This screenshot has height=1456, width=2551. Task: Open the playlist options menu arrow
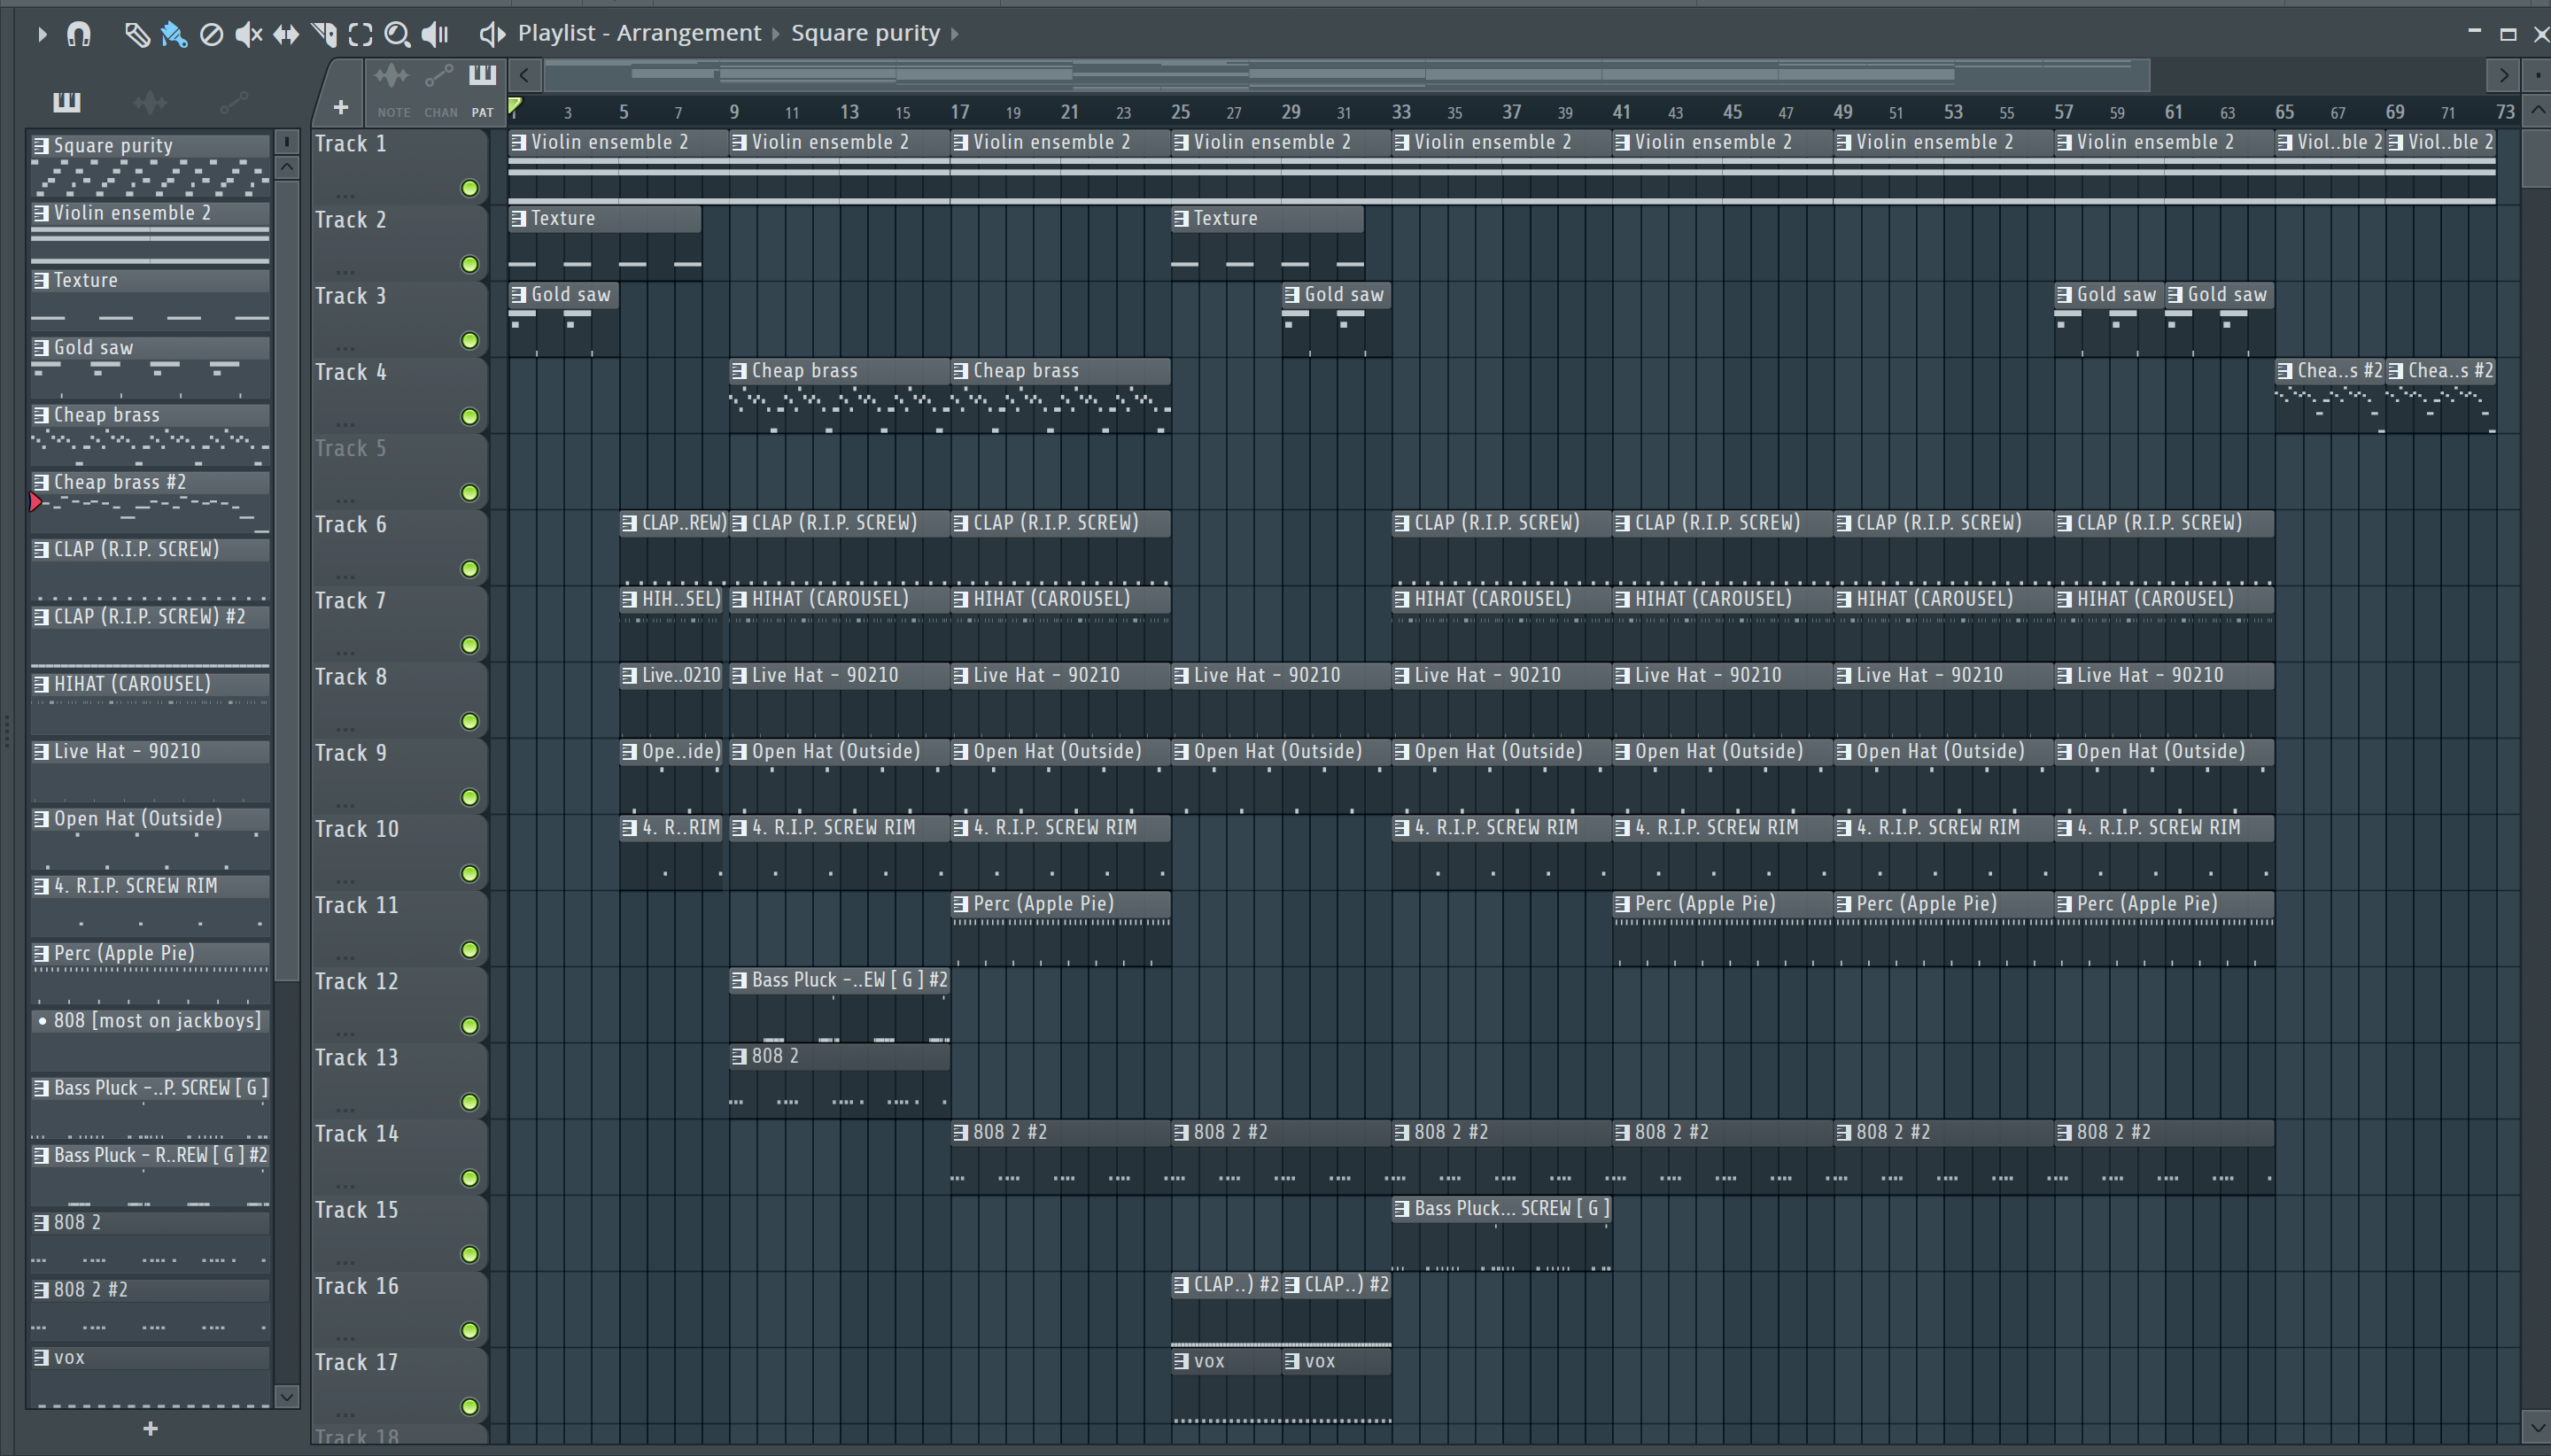[42, 34]
